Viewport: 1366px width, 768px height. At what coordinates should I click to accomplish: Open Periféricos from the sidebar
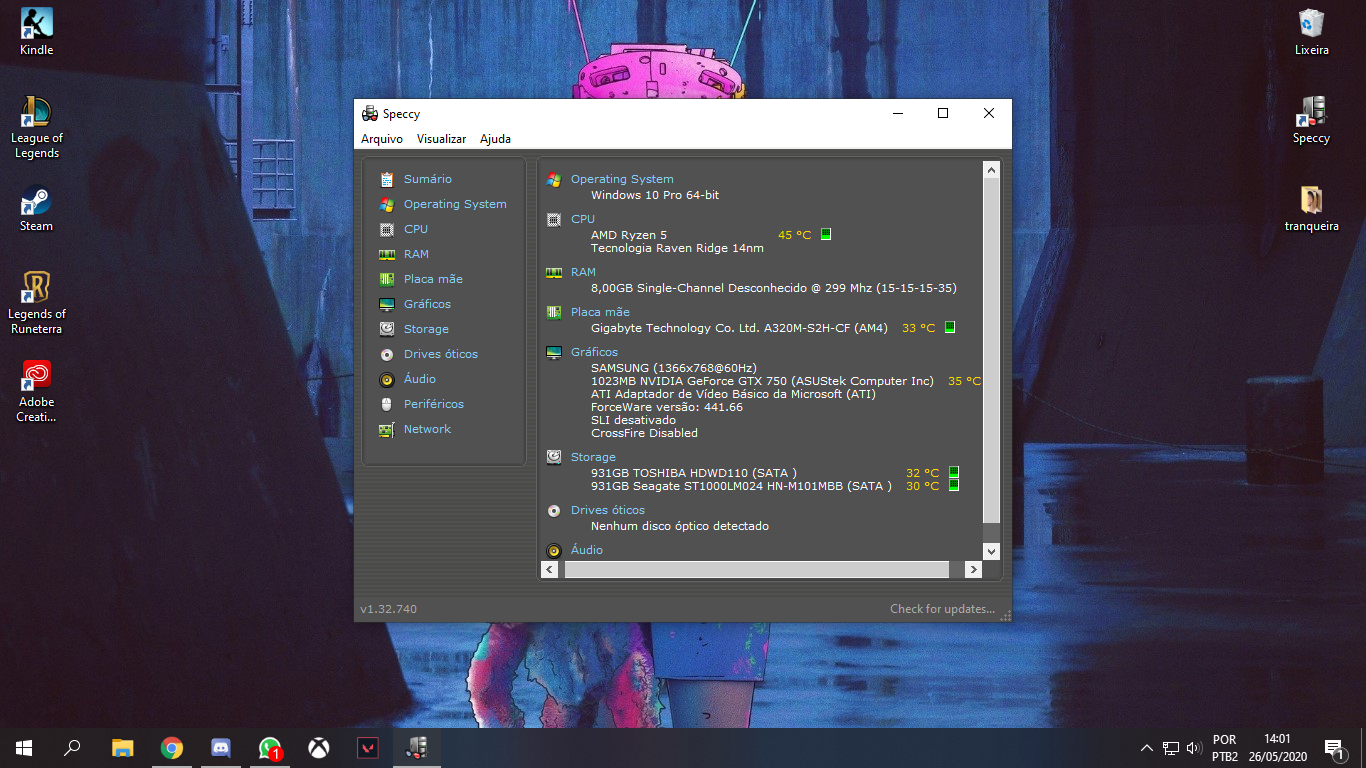click(x=434, y=404)
